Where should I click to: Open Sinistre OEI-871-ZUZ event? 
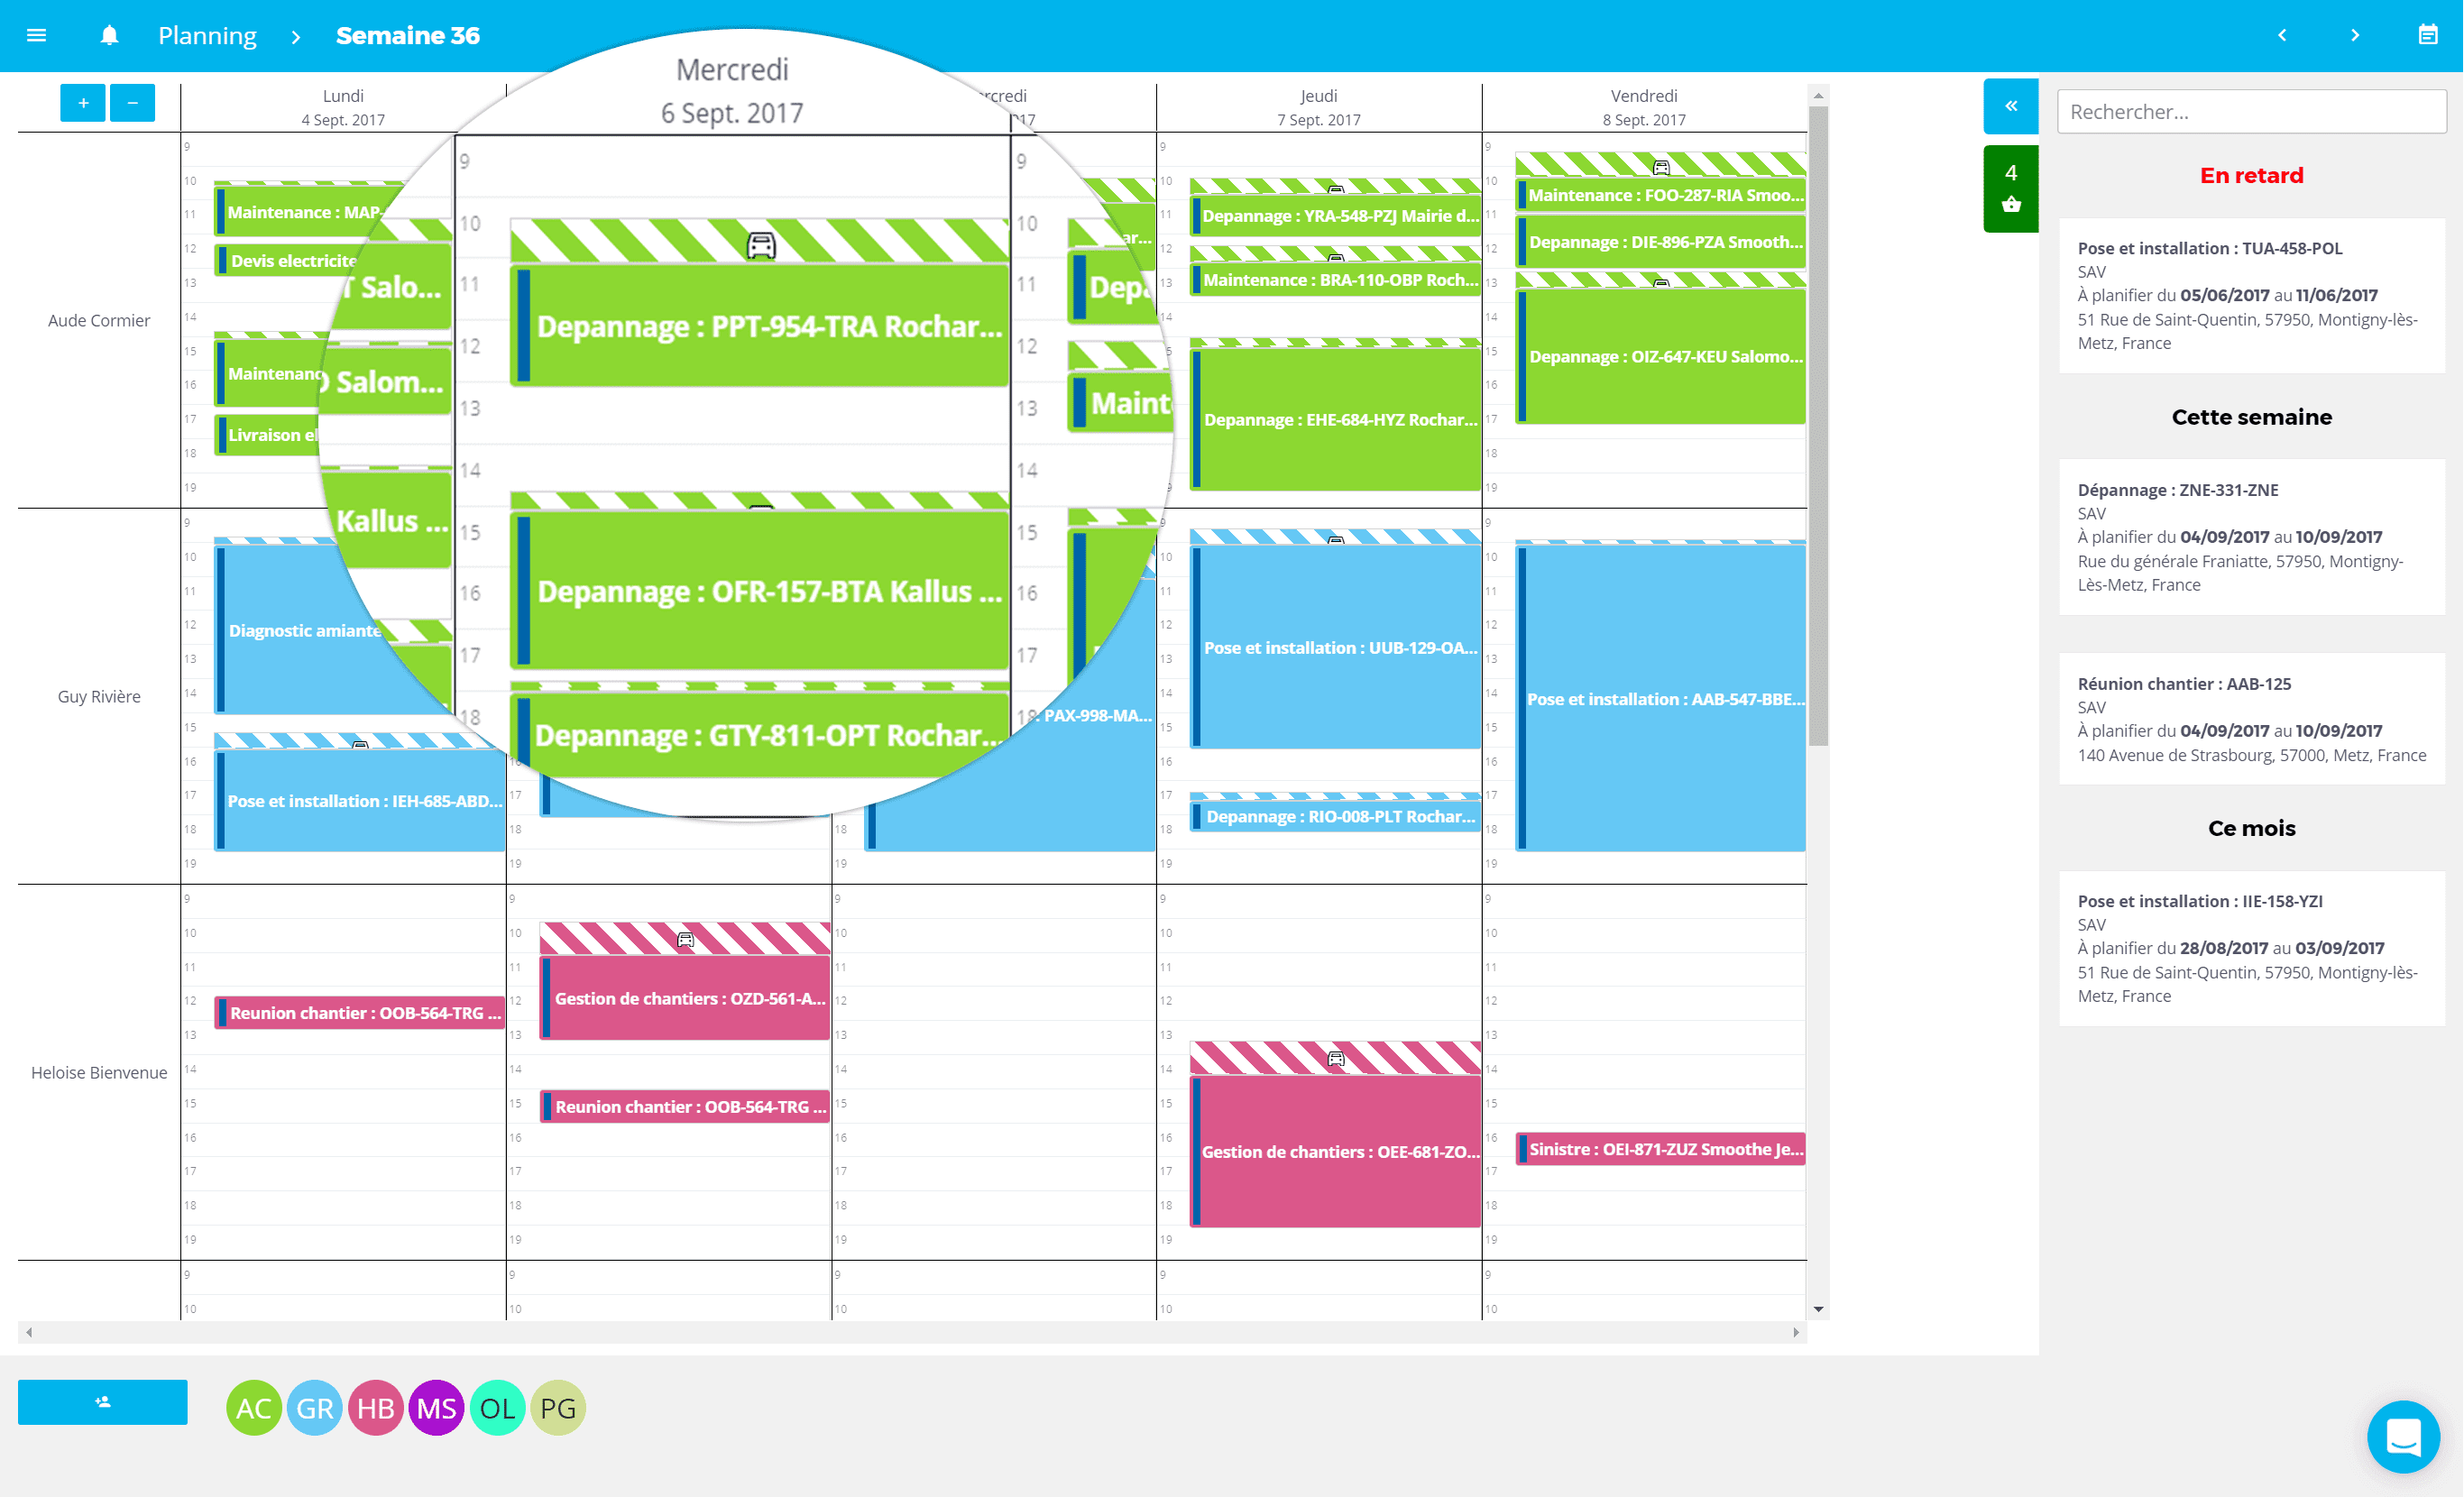pyautogui.click(x=1661, y=1149)
